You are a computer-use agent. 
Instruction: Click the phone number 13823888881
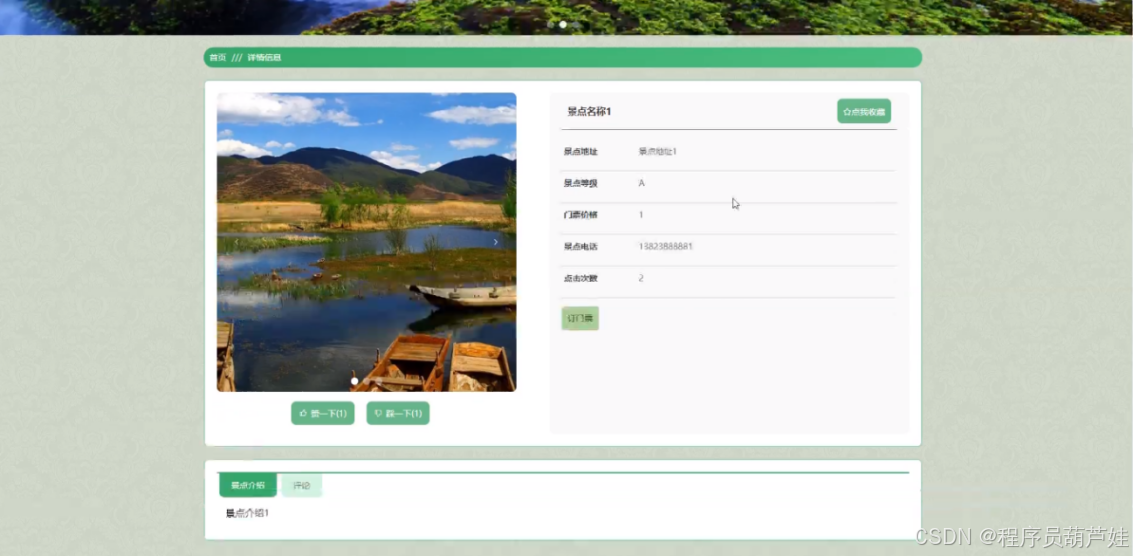coord(665,246)
